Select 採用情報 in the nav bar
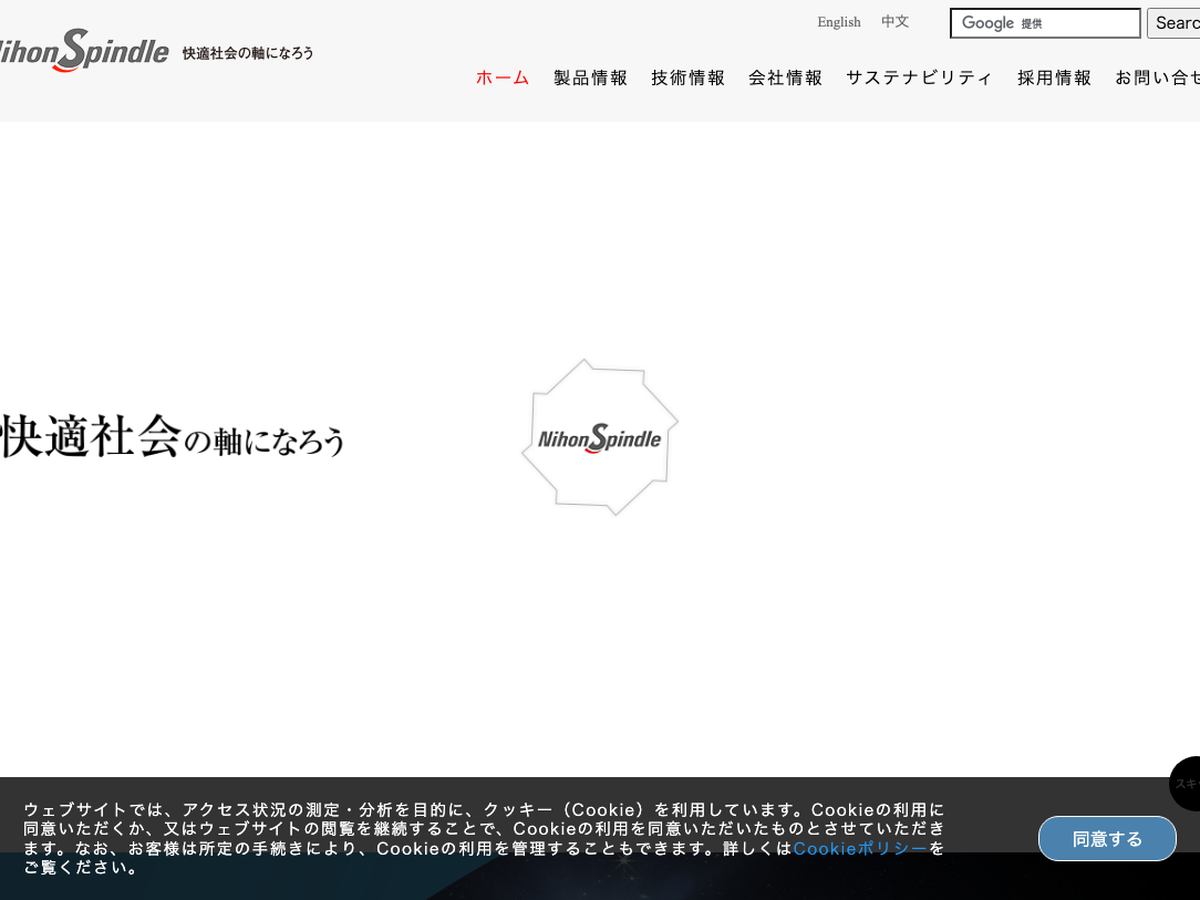 (x=1054, y=78)
